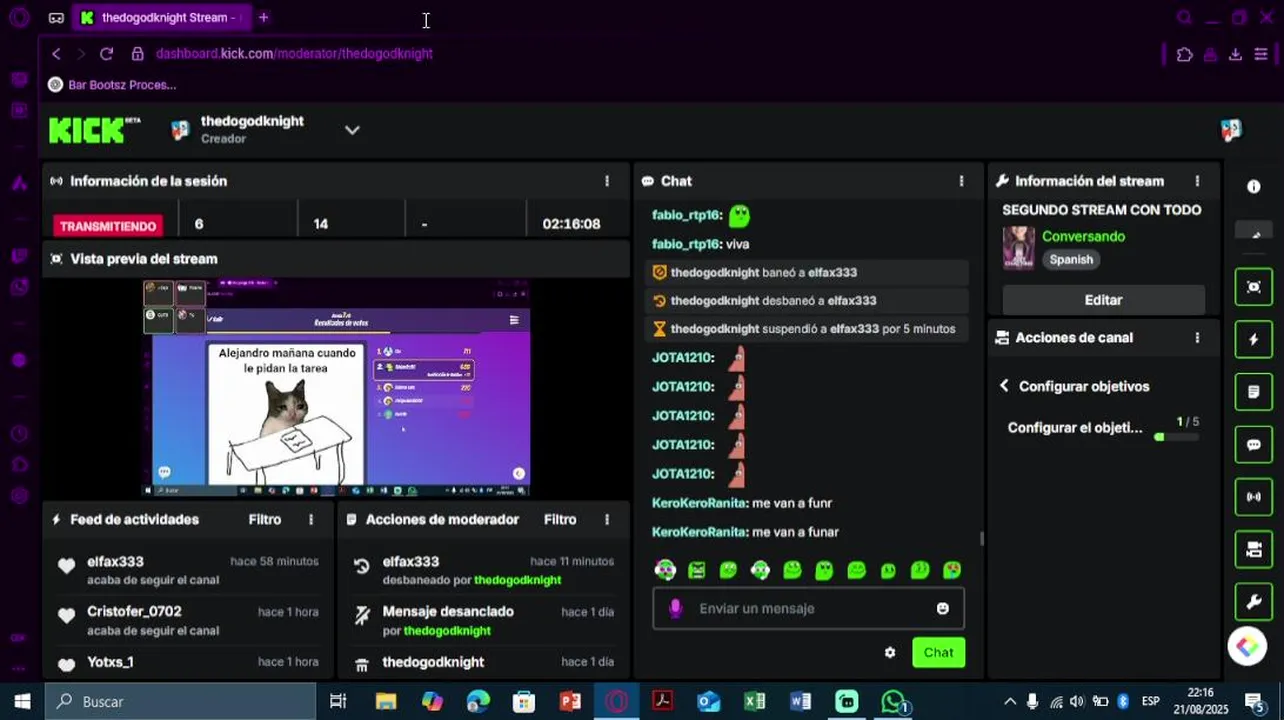The image size is (1284, 720).
Task: Open PowerPoint from the taskbar
Action: 570,702
